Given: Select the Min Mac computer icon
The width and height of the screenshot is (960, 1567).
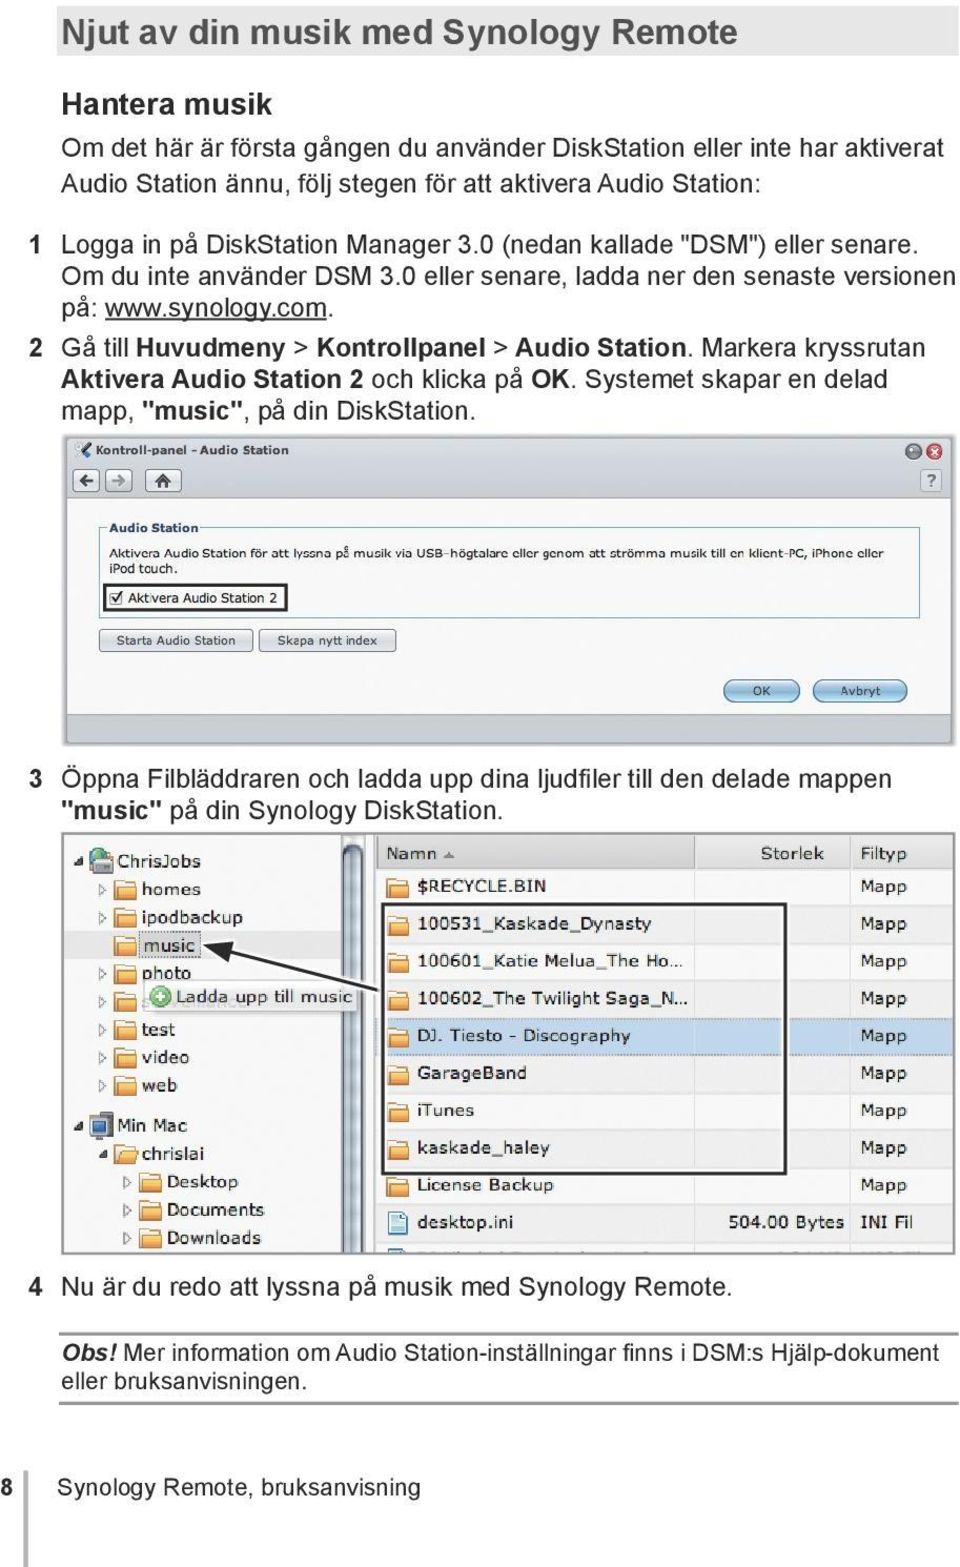Looking at the screenshot, I should point(101,1125).
